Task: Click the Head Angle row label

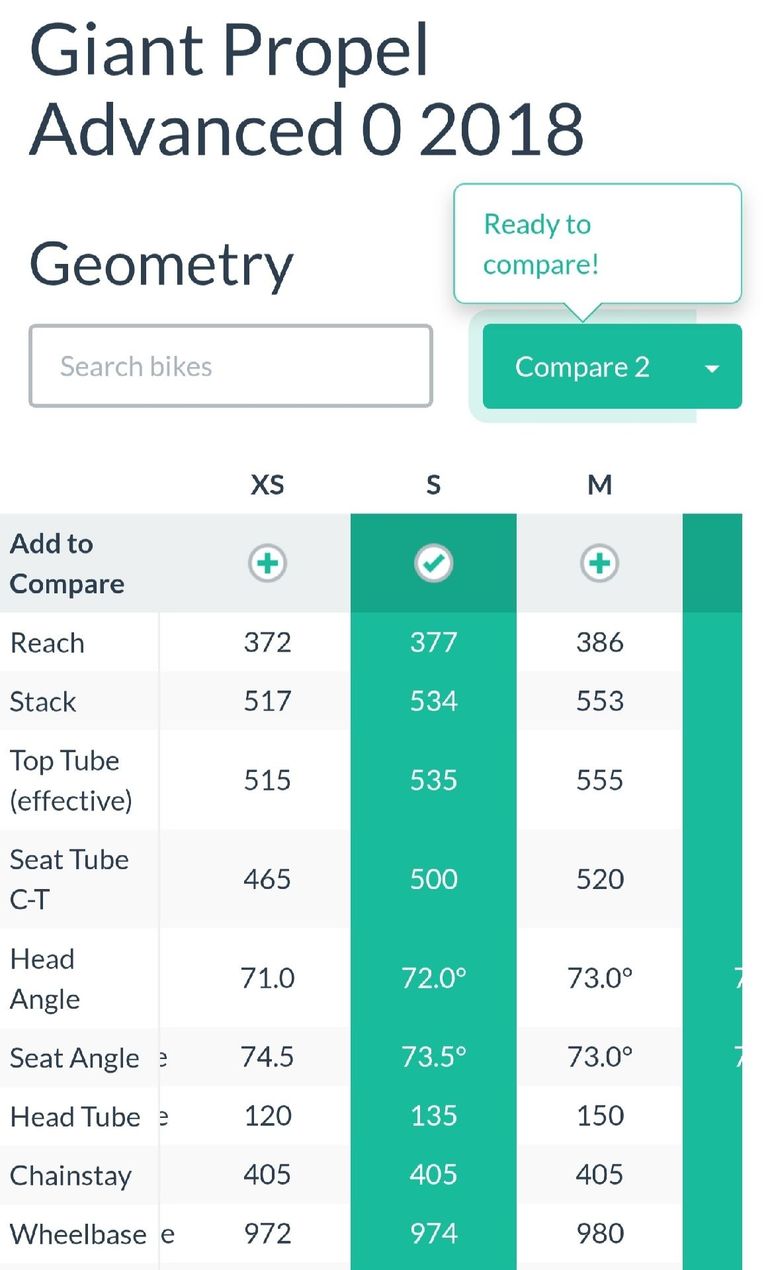Action: click(45, 979)
